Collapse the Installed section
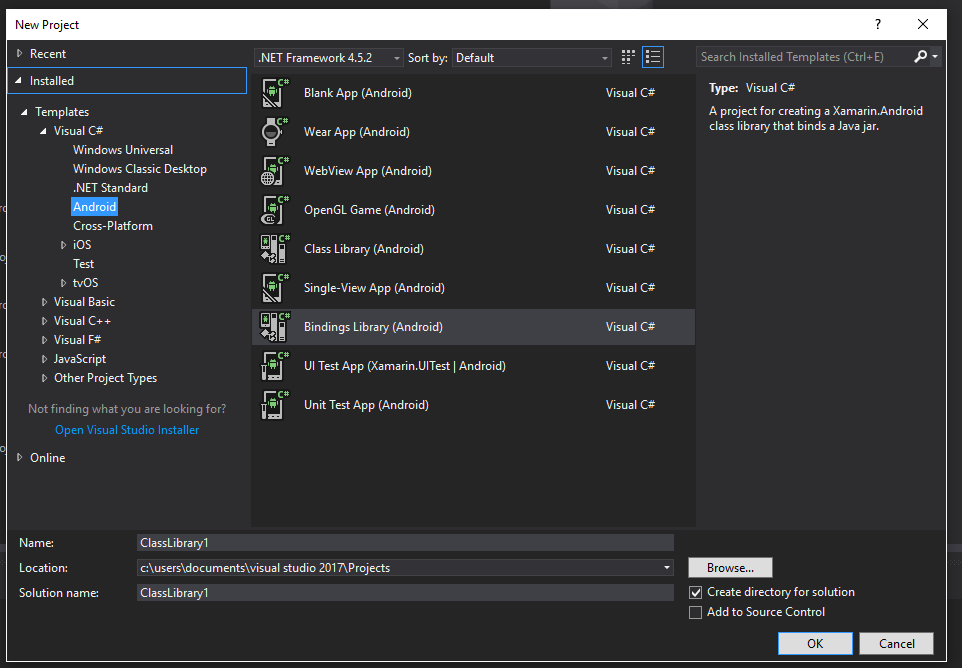962x668 pixels. pyautogui.click(x=18, y=81)
